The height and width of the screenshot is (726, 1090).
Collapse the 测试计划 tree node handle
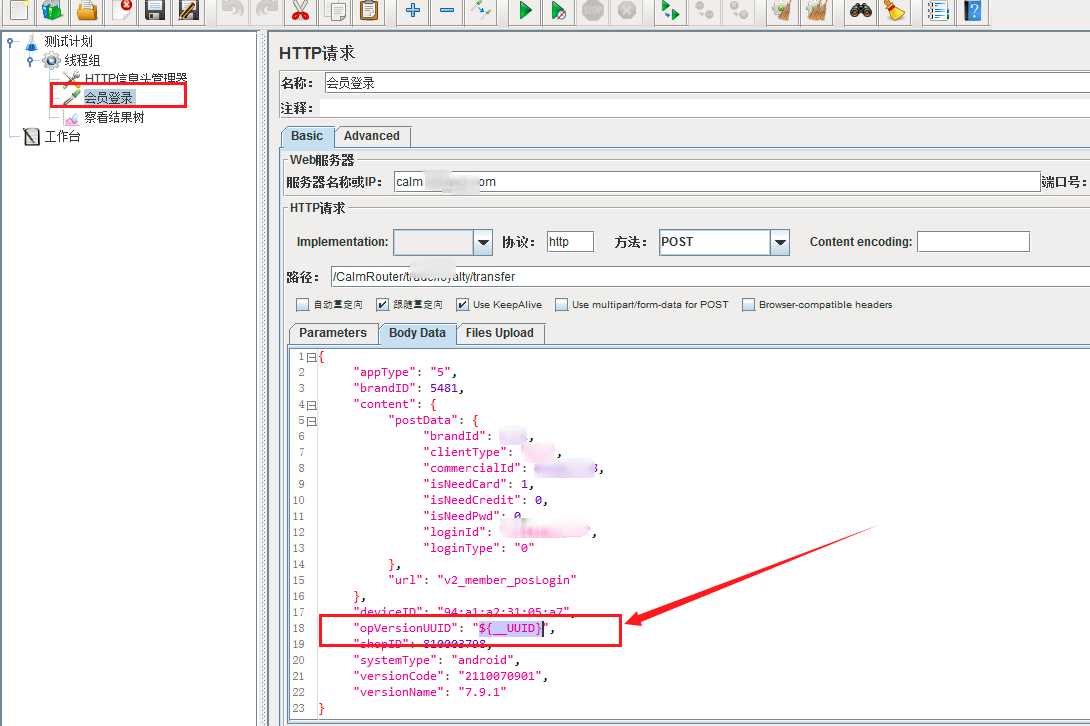point(10,42)
